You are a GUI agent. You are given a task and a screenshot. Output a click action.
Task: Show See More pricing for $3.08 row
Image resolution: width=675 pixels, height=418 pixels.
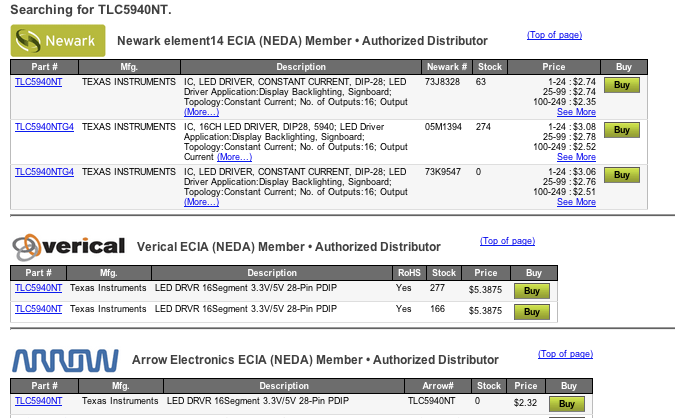tap(576, 157)
